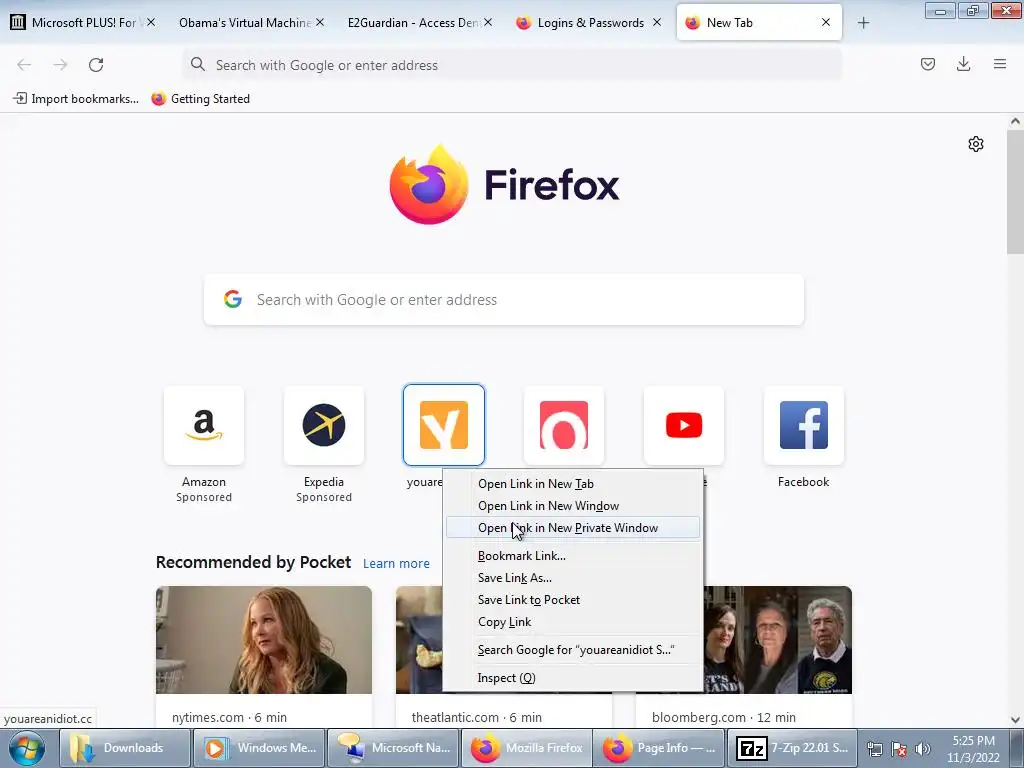Screen dimensions: 1024x768
Task: Open the Save to Pocket toolbar icon
Action: [928, 64]
